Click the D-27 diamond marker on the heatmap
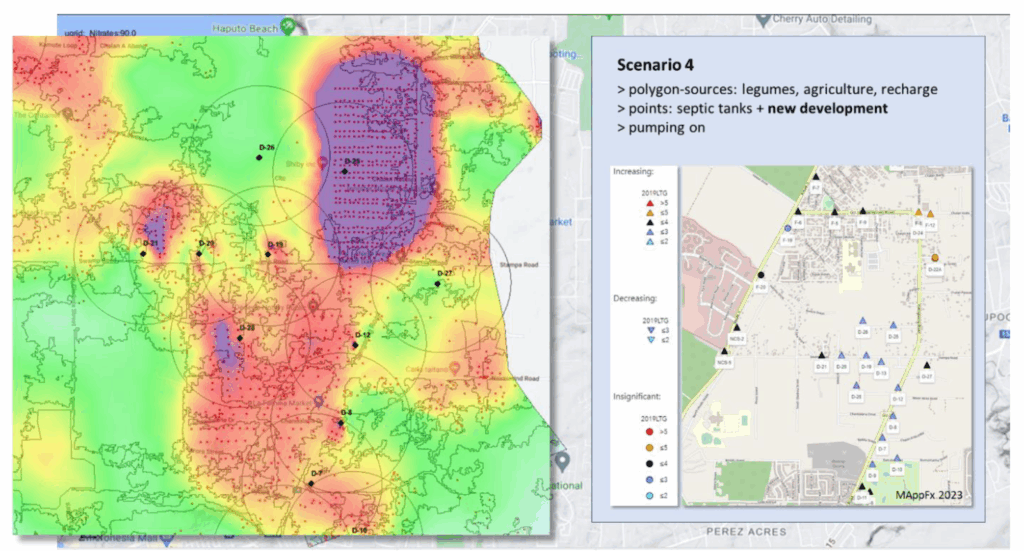 click(x=438, y=284)
